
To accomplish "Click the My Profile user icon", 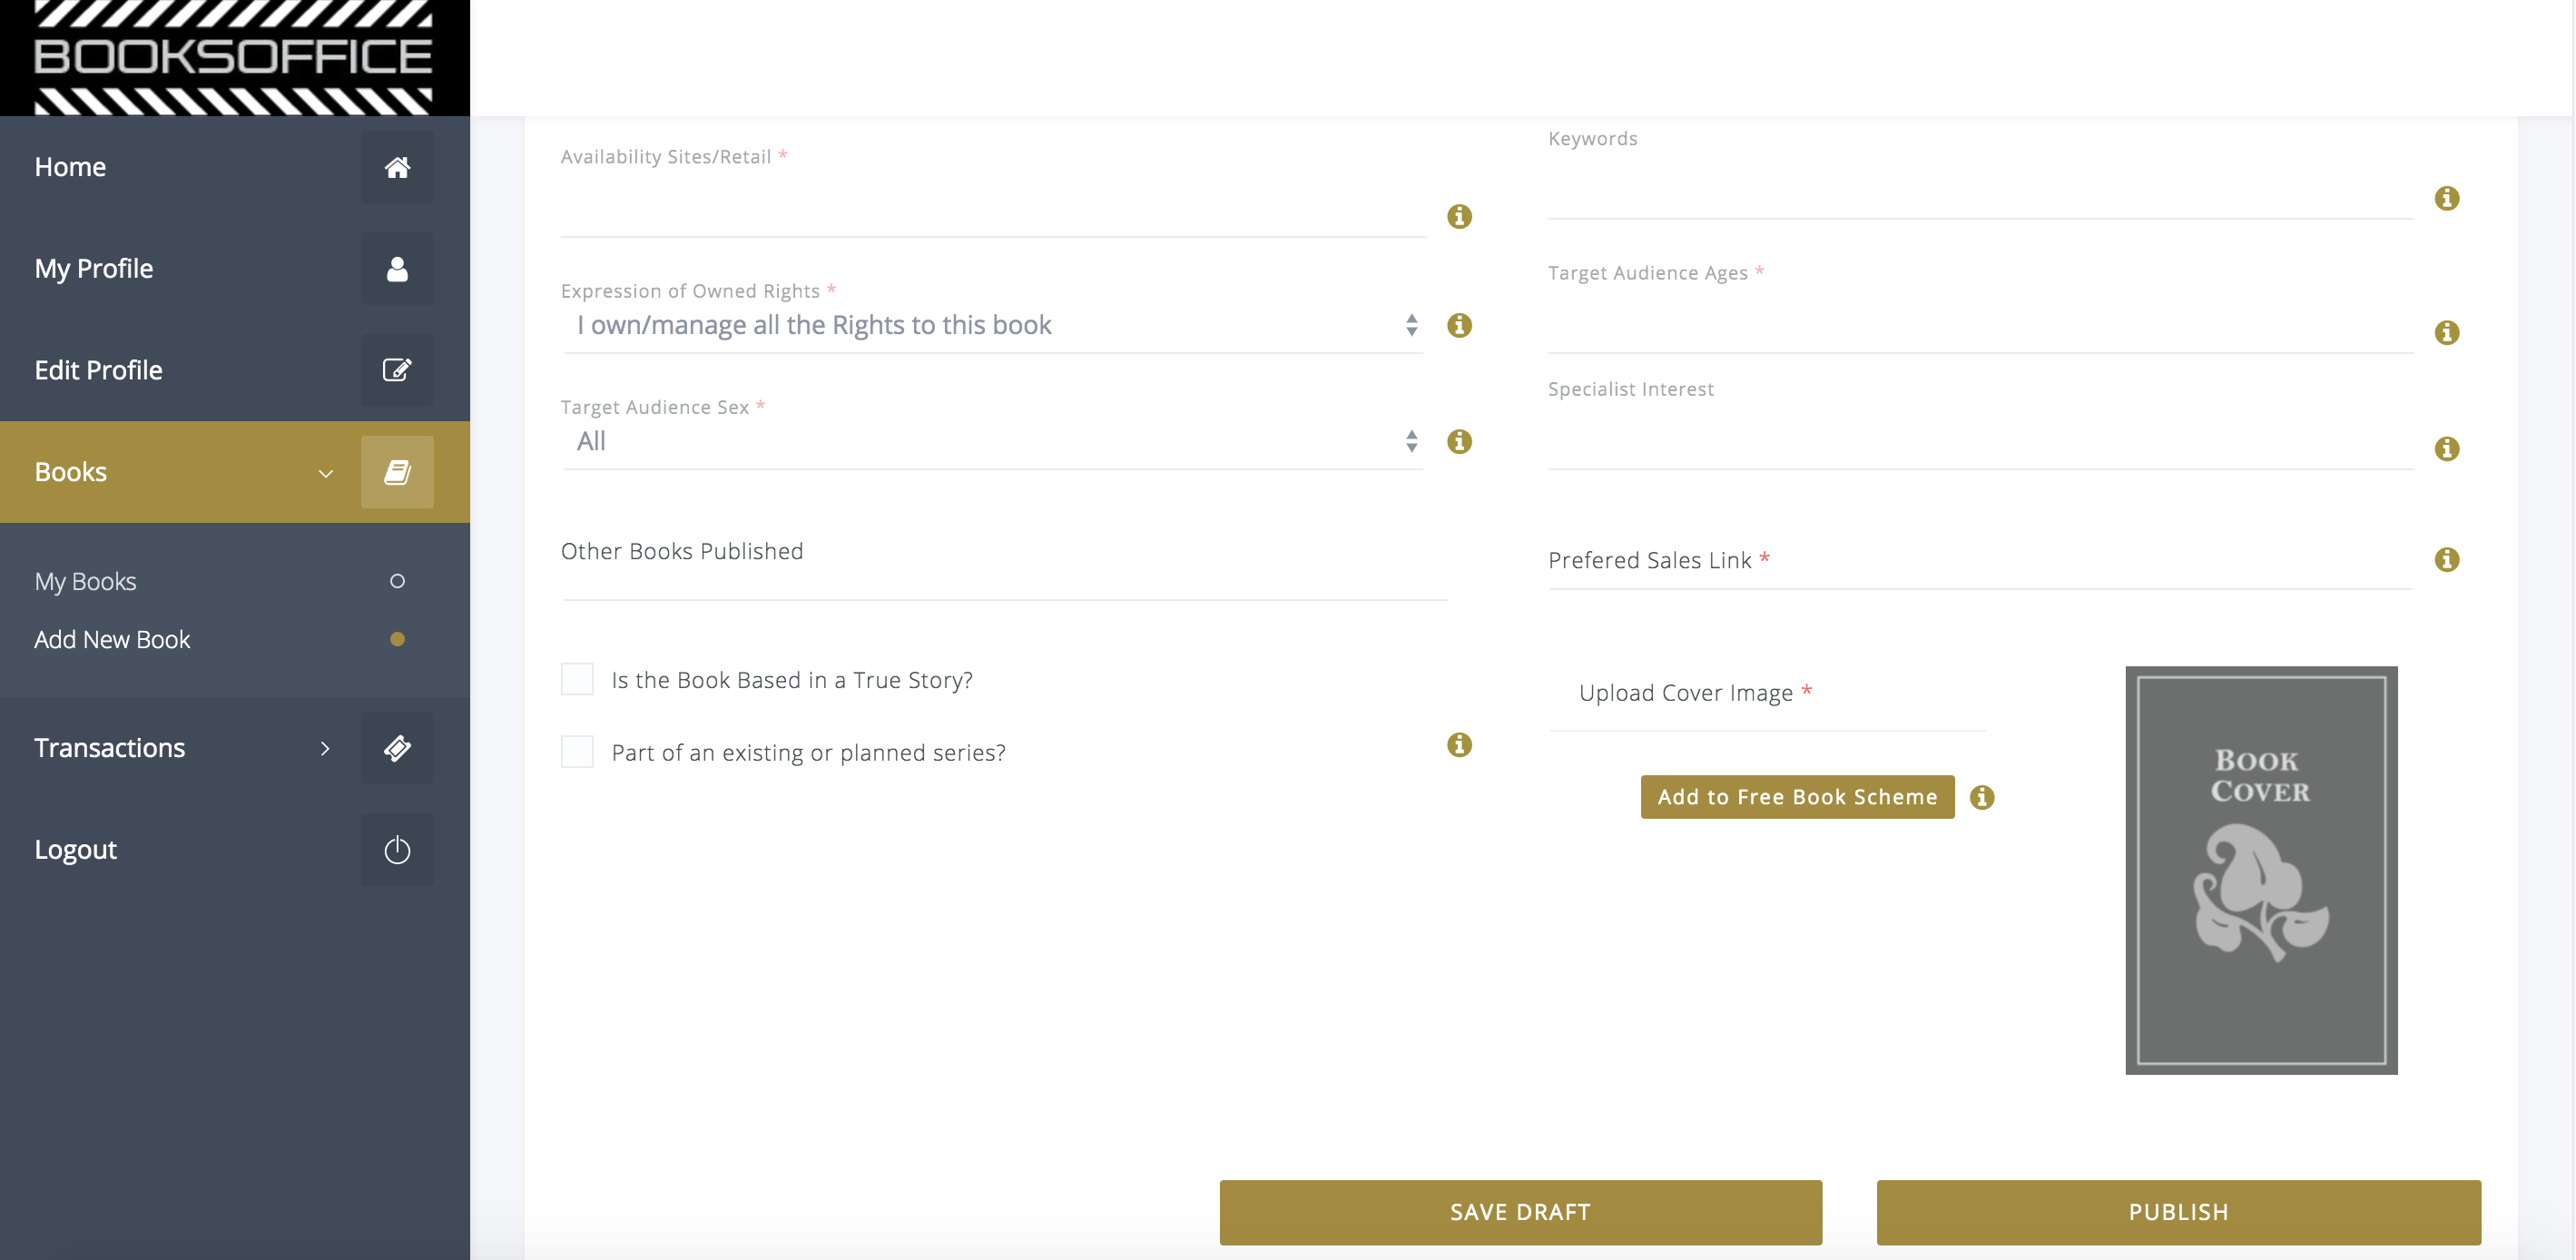I will [x=397, y=269].
